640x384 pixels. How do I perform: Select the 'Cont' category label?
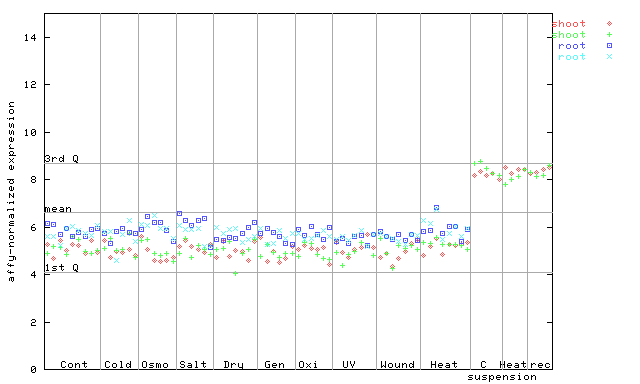pos(74,364)
